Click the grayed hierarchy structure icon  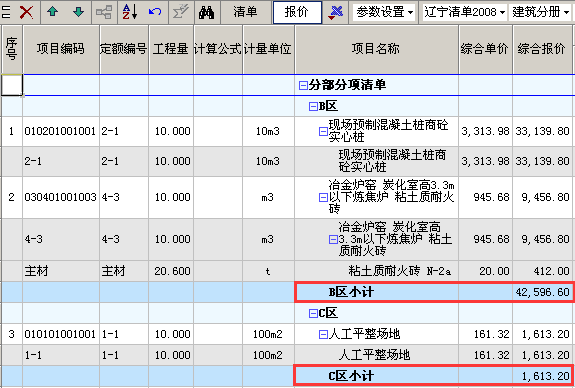pos(104,12)
